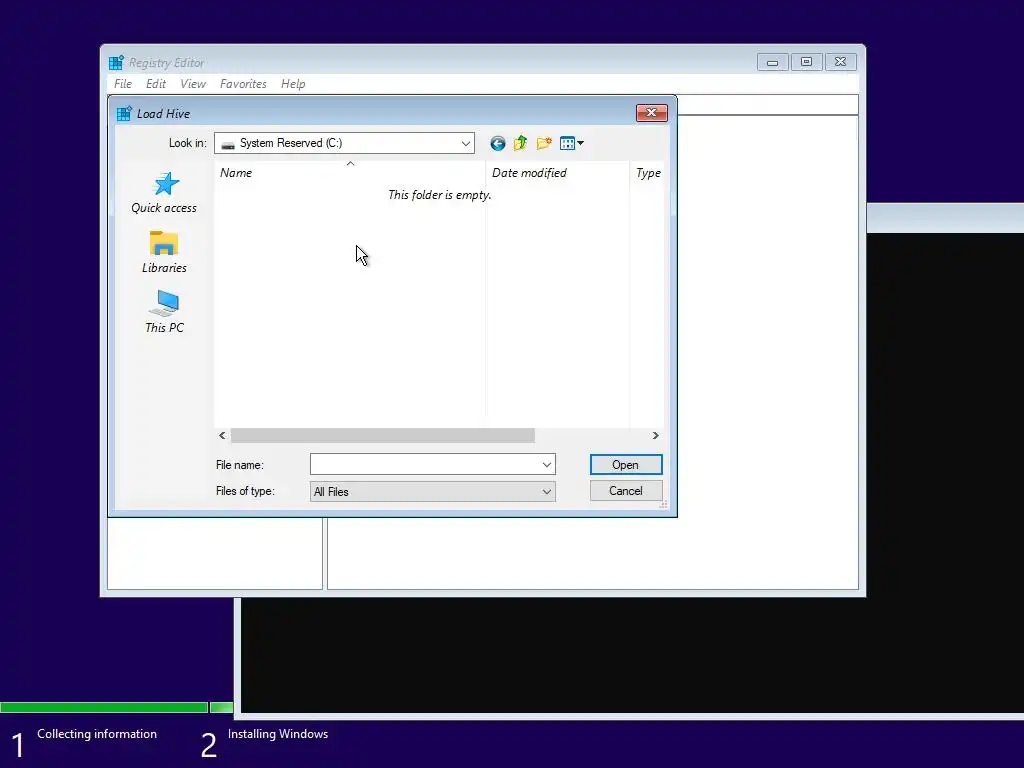Screen dimensions: 1024x768
Task: Open the Edit menu in Registry Editor
Action: [155, 84]
